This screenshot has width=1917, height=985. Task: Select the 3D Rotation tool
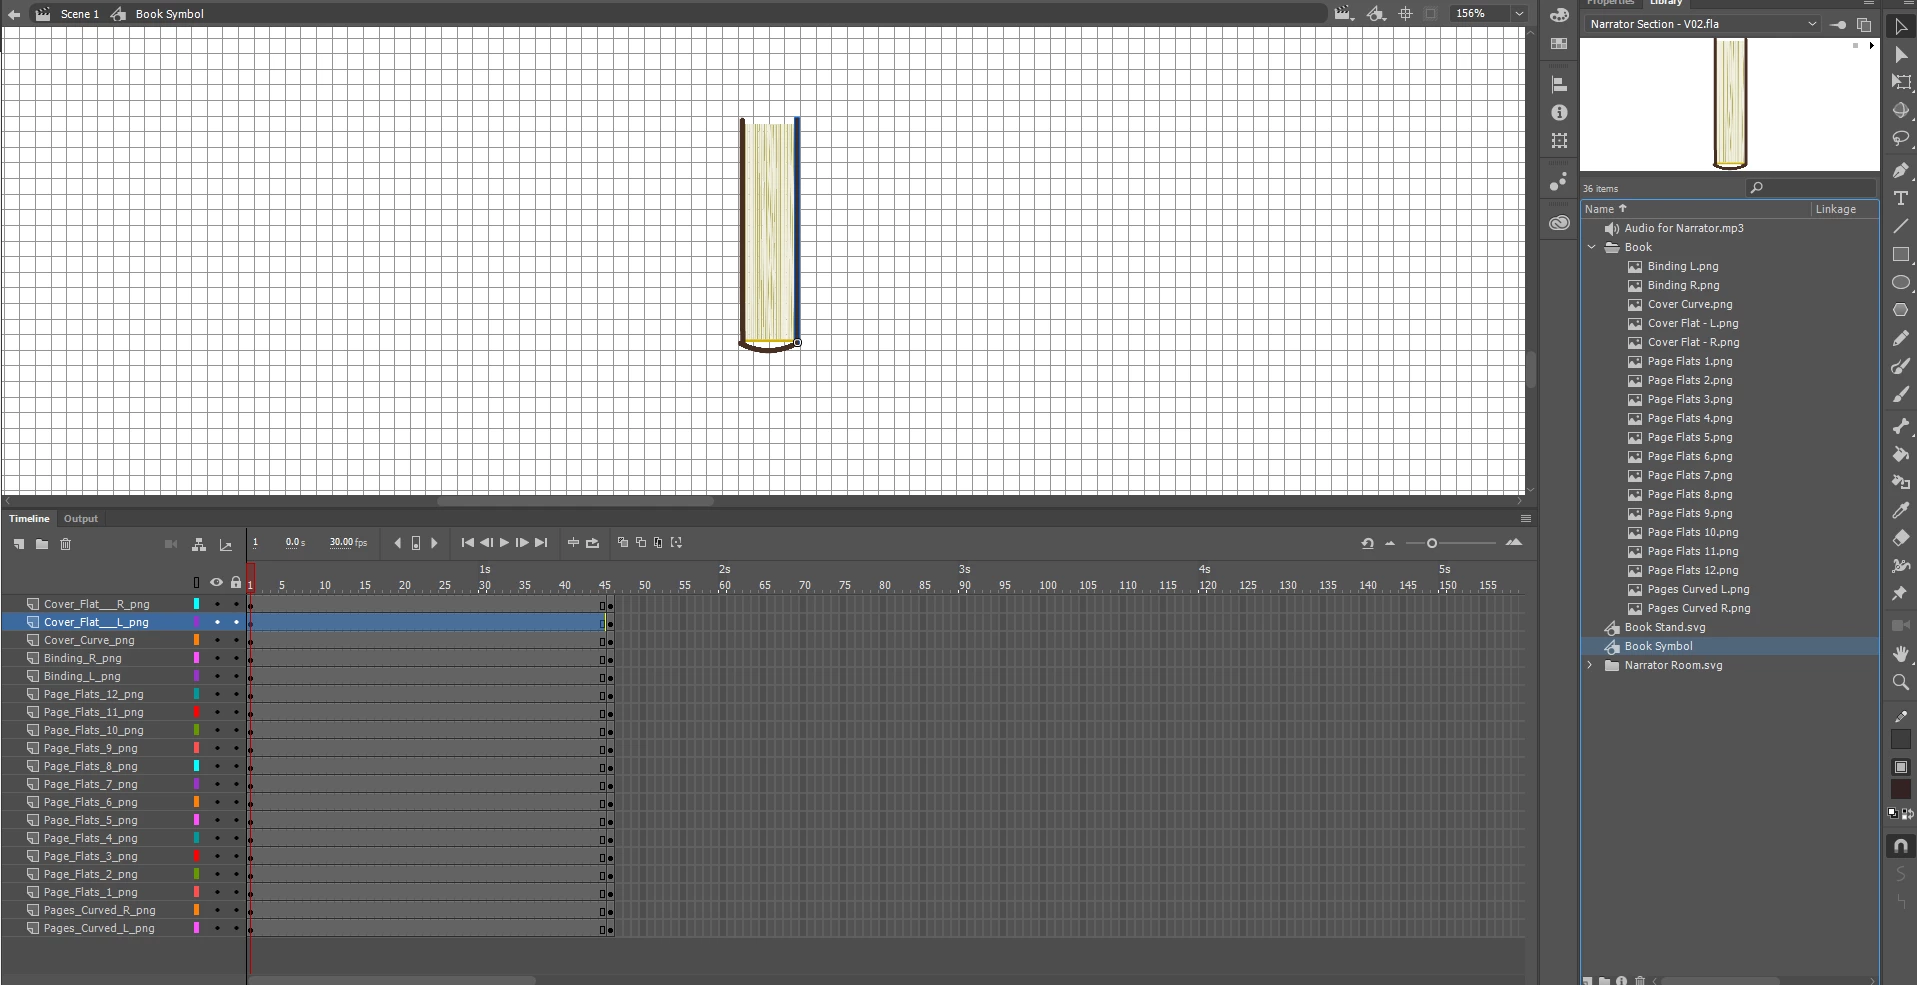click(x=1901, y=111)
